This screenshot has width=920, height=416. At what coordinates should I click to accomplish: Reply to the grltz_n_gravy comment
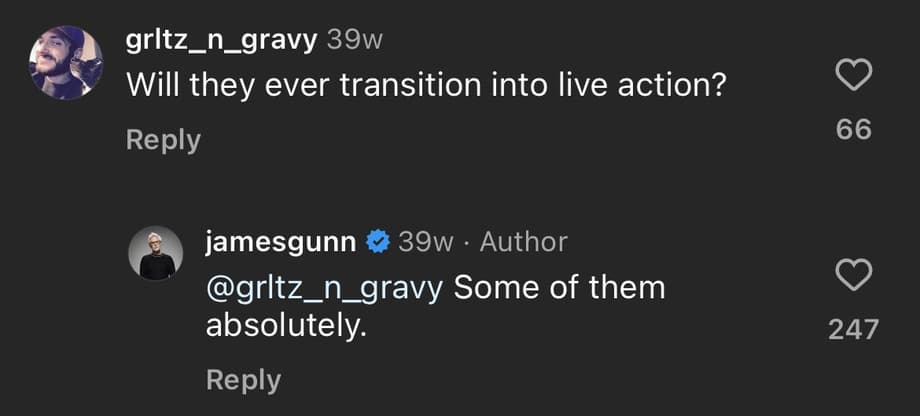pos(163,141)
